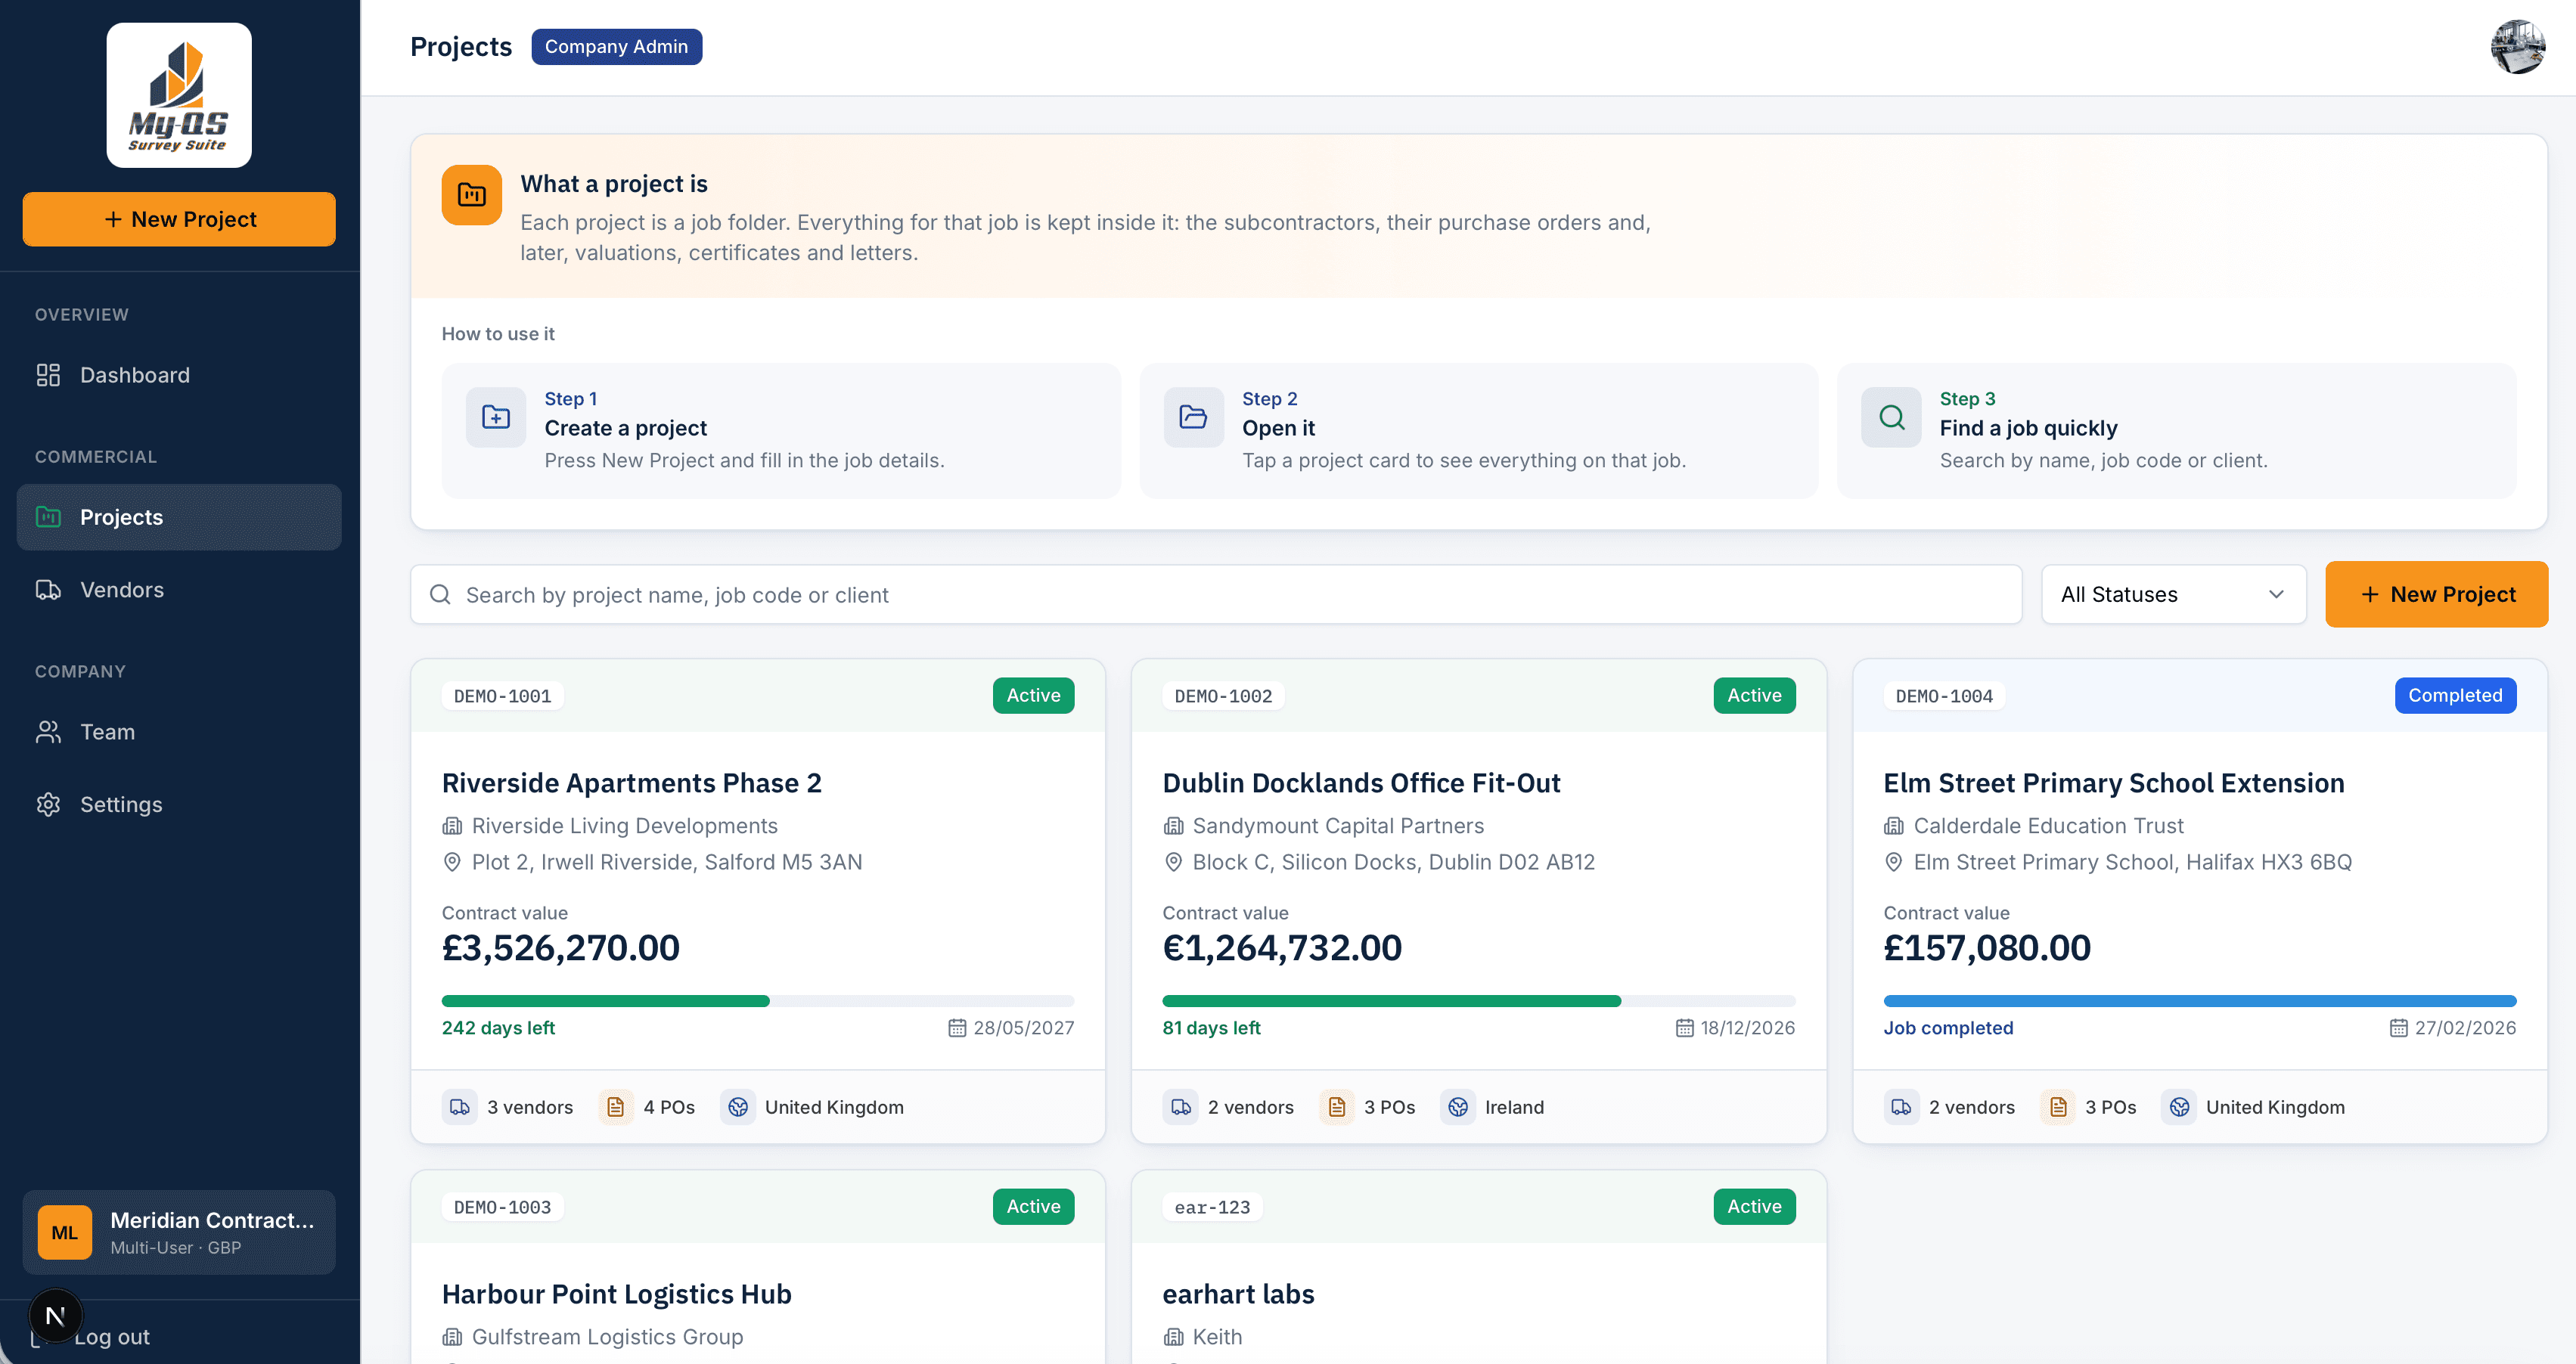This screenshot has width=2576, height=1364.
Task: Click the folder icon beside 'What a project is'
Action: click(471, 195)
